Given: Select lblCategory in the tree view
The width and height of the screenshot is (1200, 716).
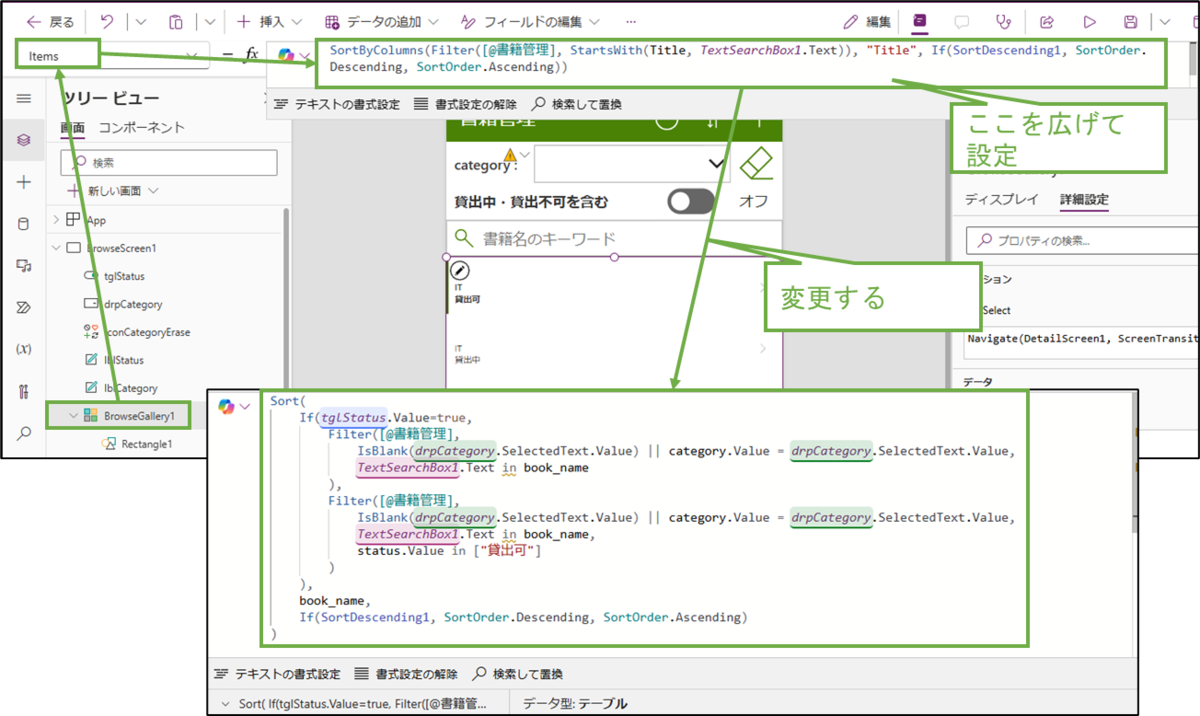Looking at the screenshot, I should pos(130,388).
